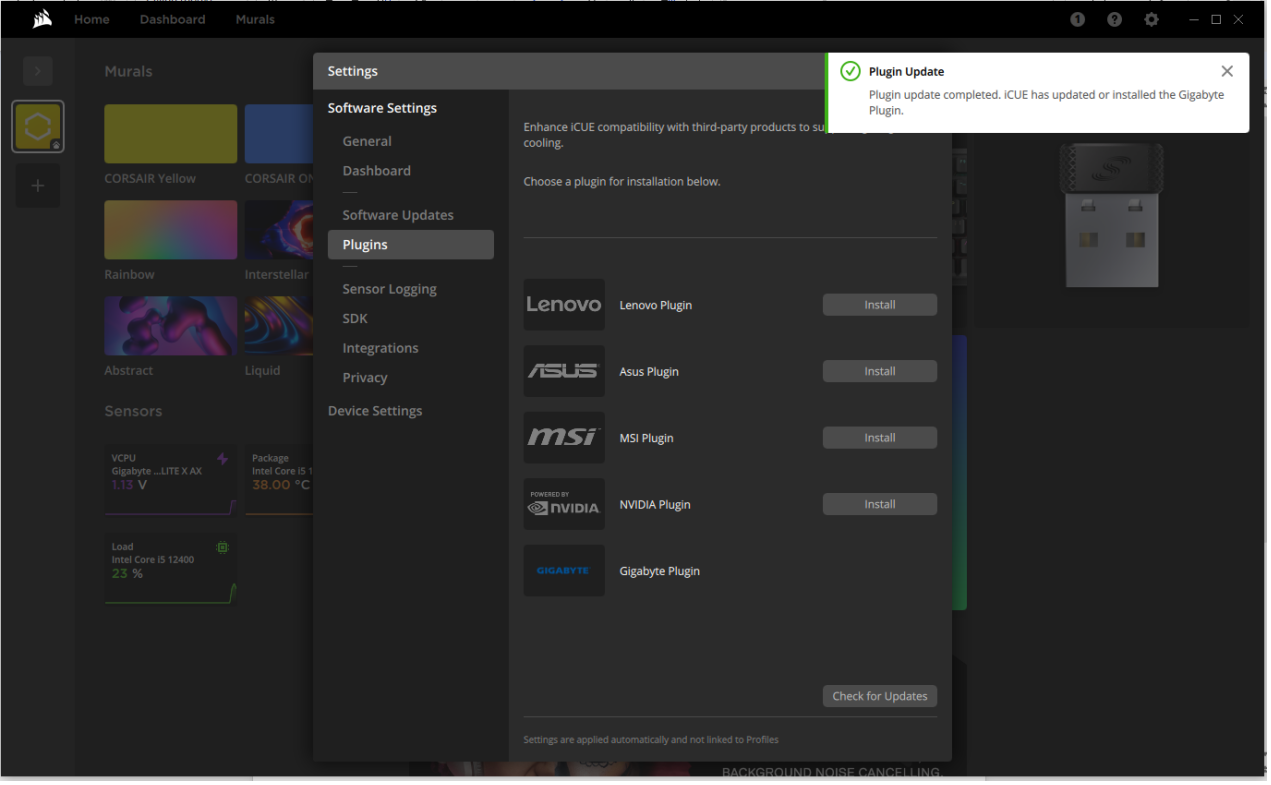1271x785 pixels.
Task: Select the yellow hexagon profile icon
Action: 38,127
